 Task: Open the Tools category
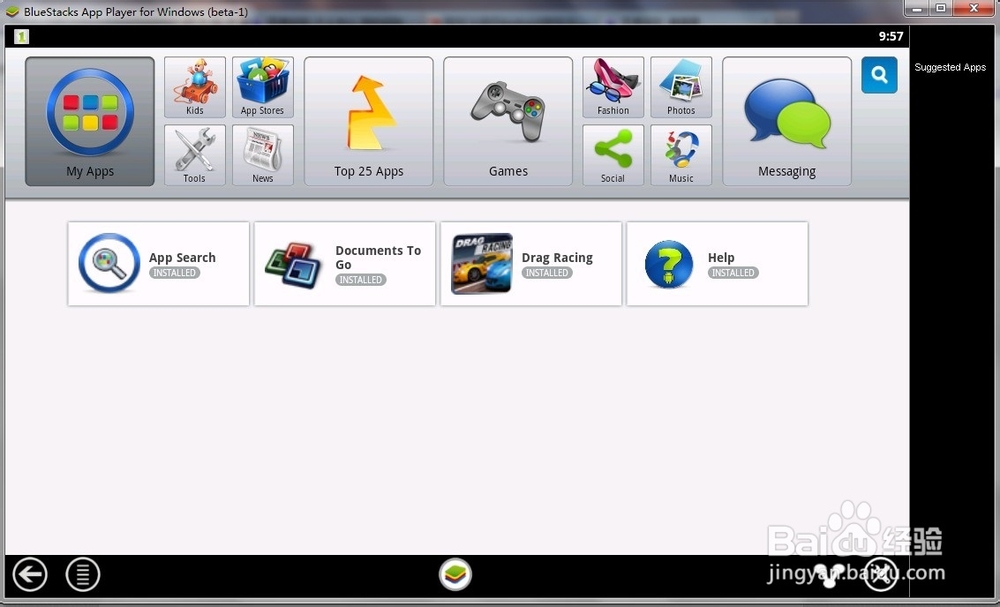[195, 155]
